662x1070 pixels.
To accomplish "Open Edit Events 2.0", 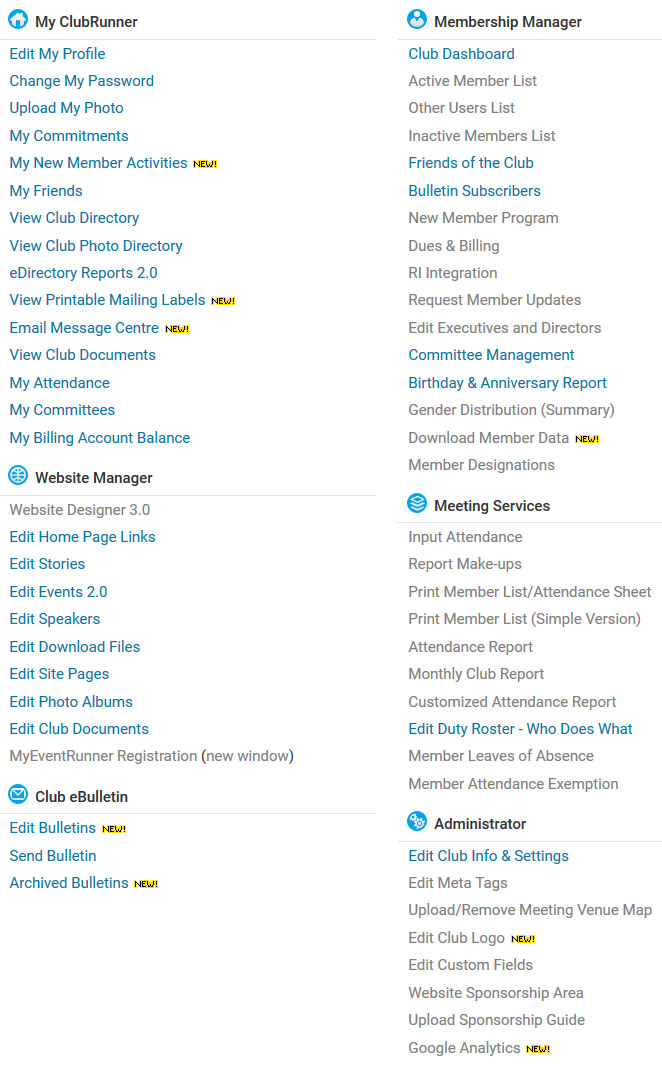I will click(x=58, y=592).
